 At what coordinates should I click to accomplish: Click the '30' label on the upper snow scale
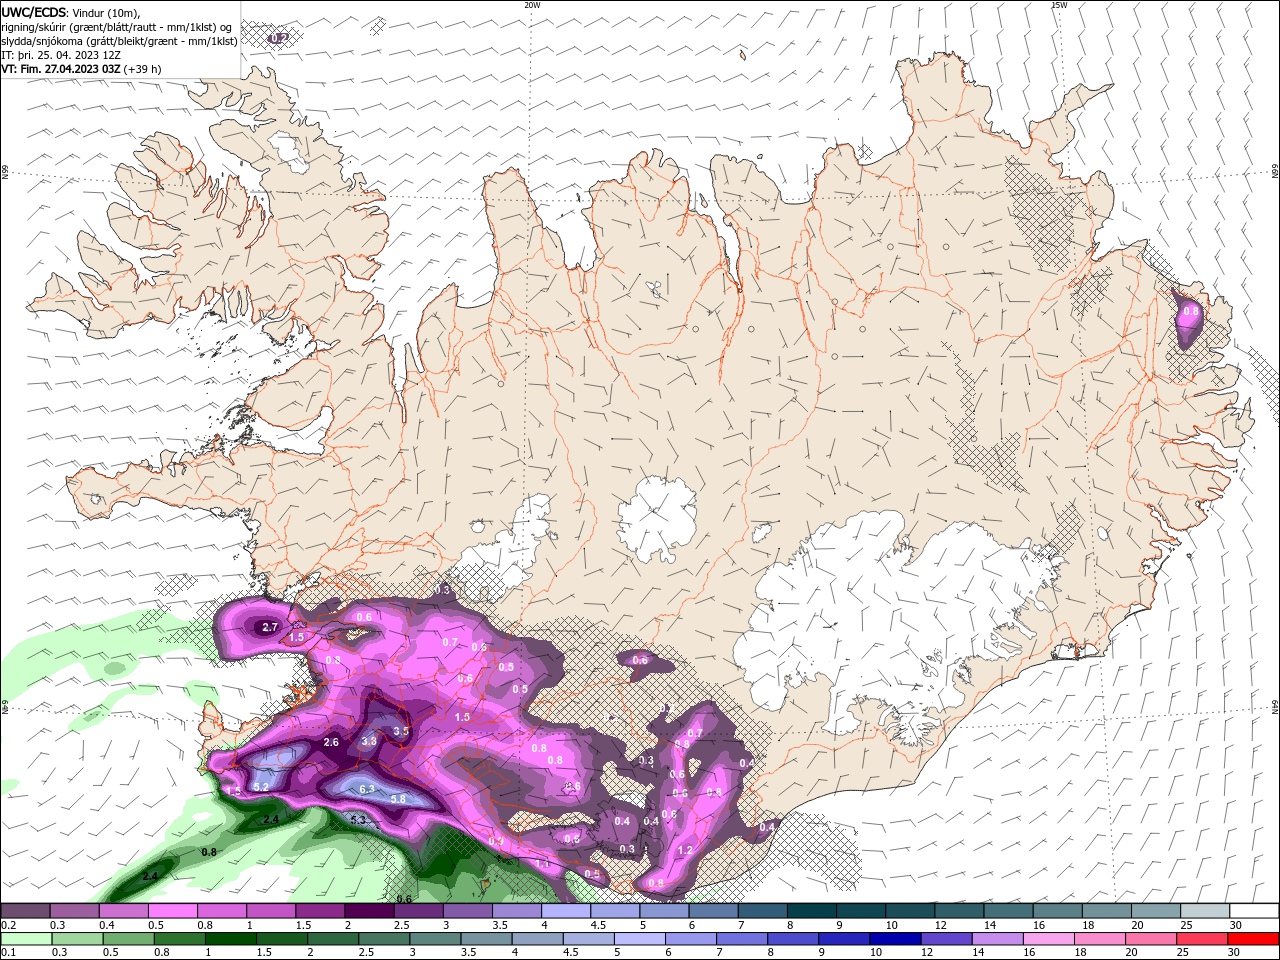1235,925
